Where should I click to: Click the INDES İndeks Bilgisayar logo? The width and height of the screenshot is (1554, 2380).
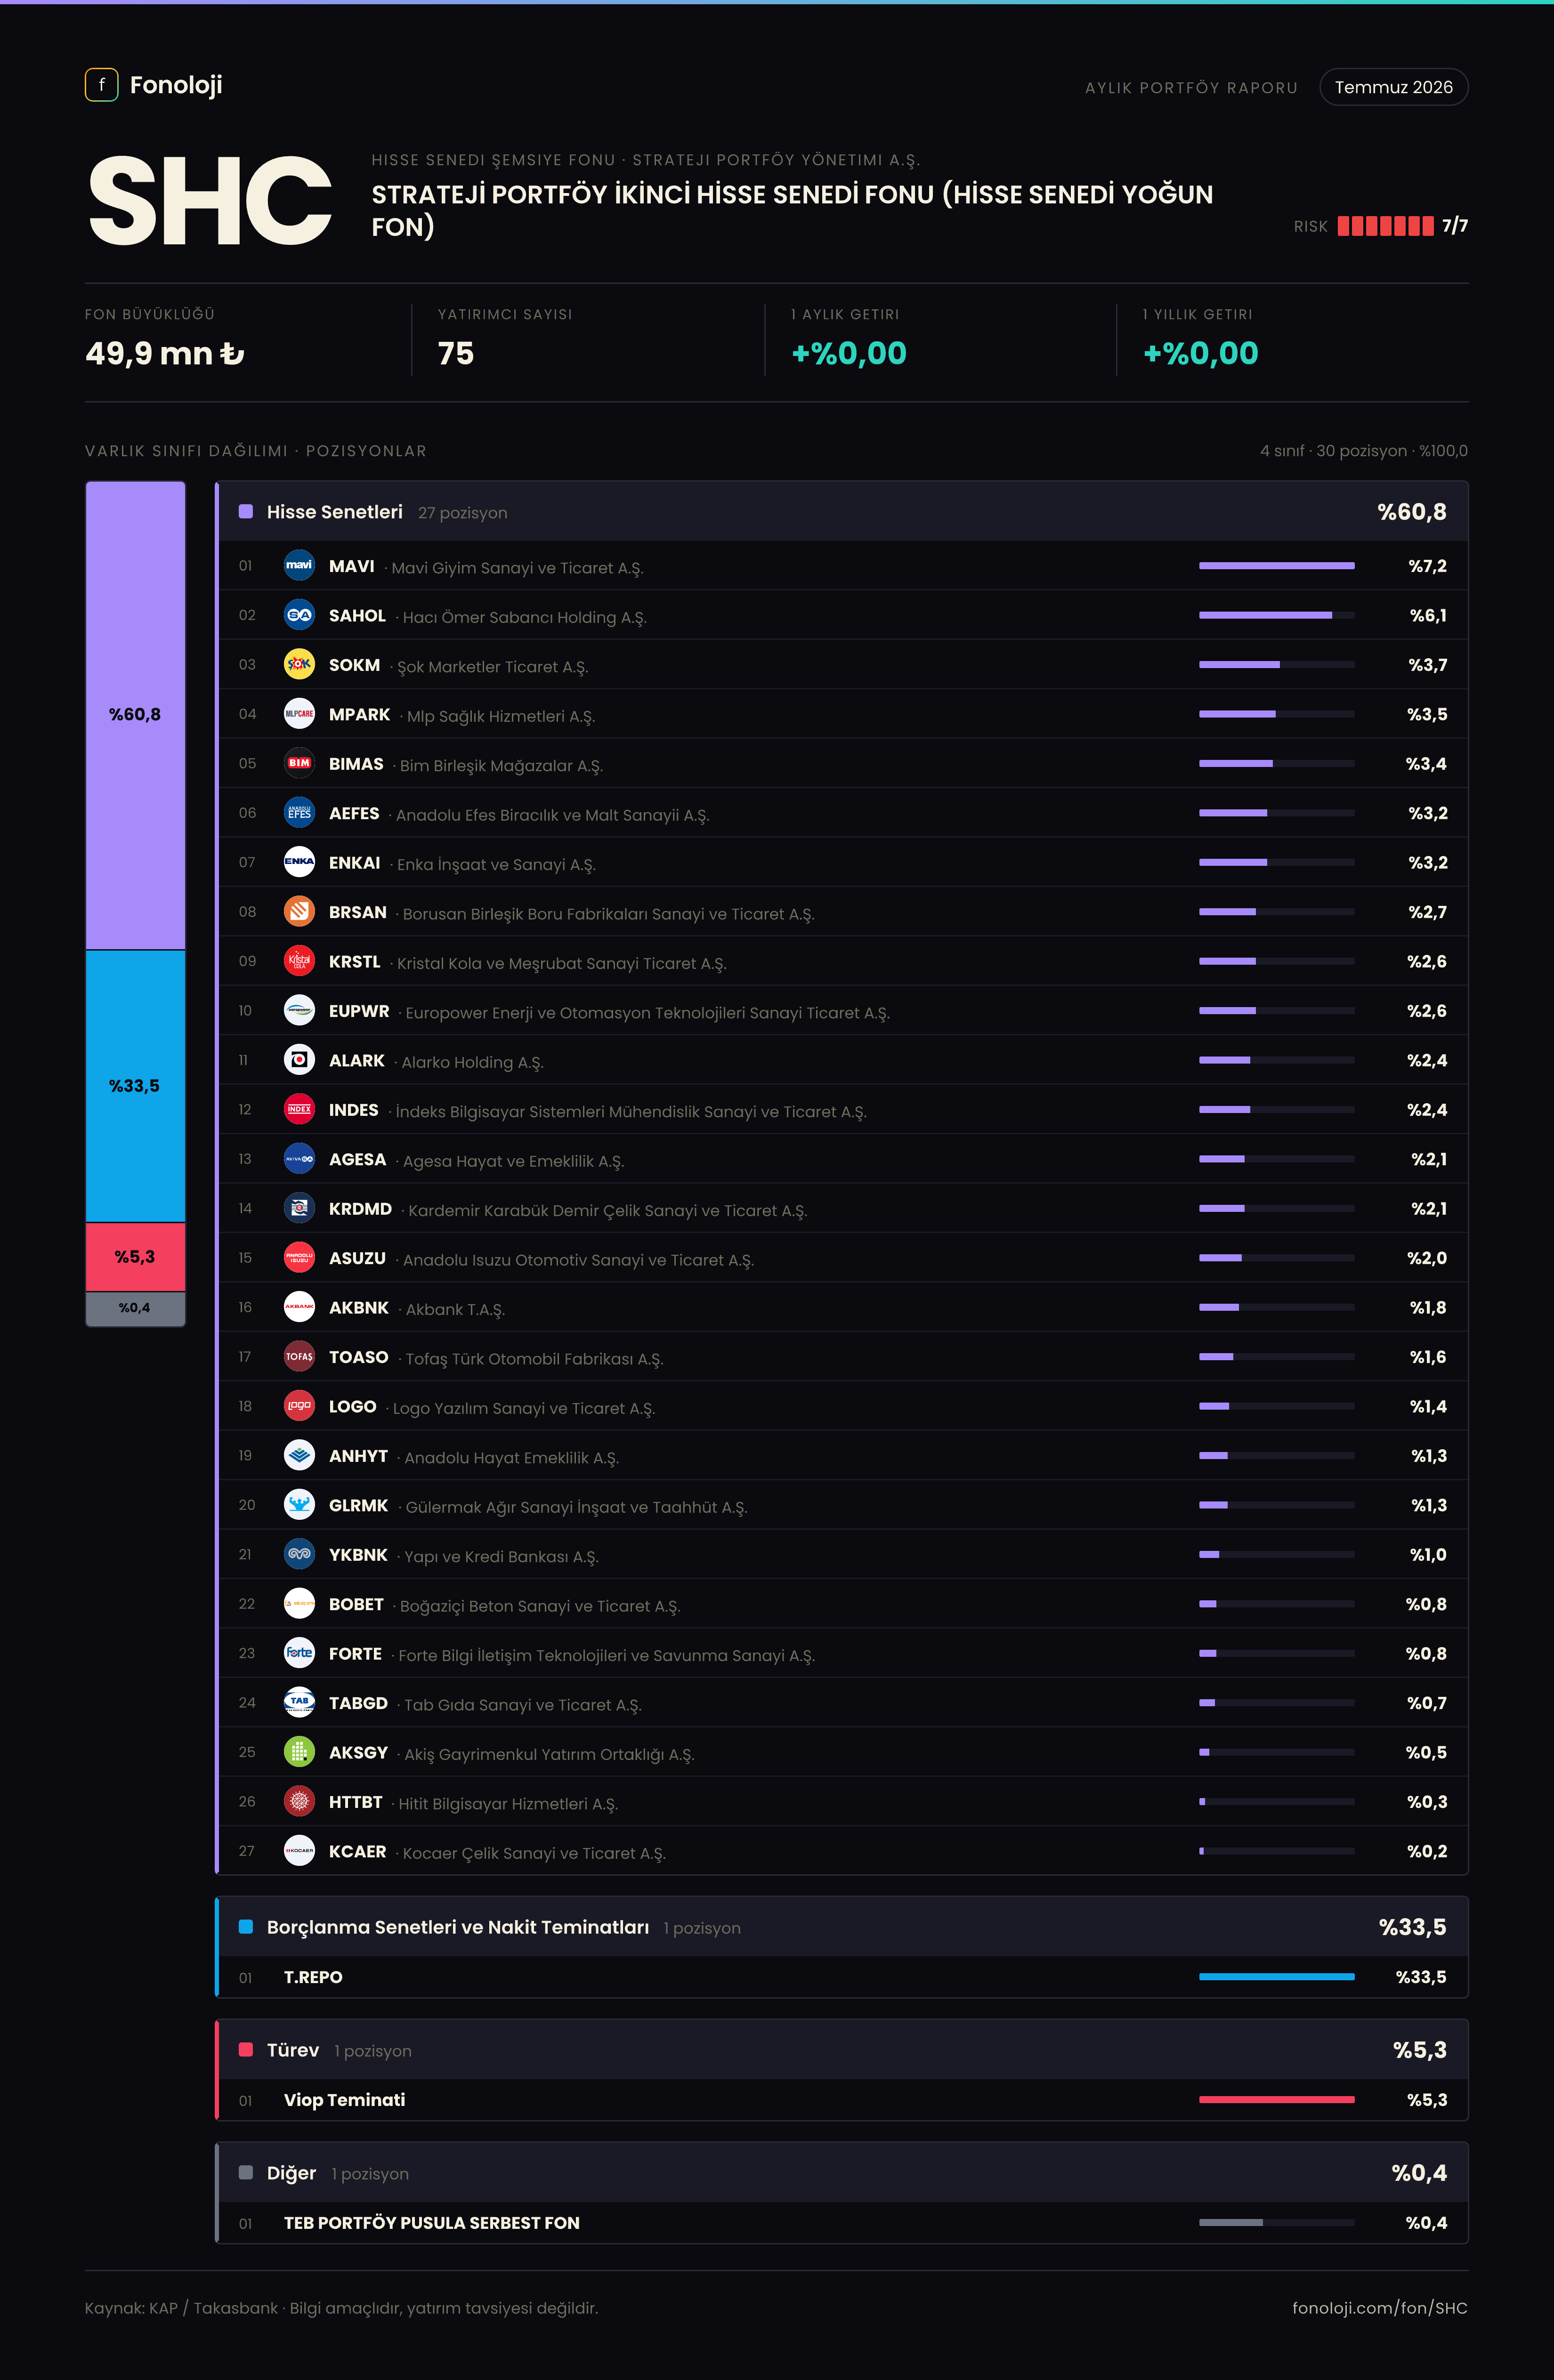click(299, 1109)
